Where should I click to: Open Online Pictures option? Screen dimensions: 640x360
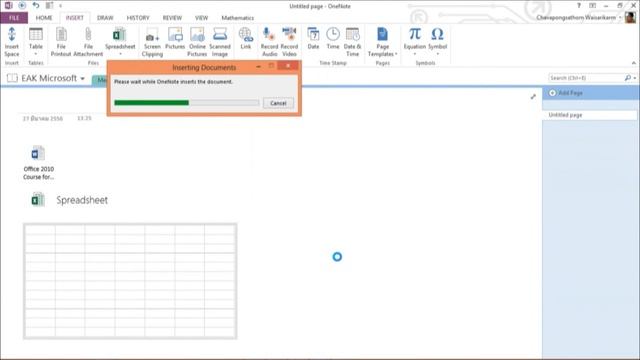coord(197,42)
